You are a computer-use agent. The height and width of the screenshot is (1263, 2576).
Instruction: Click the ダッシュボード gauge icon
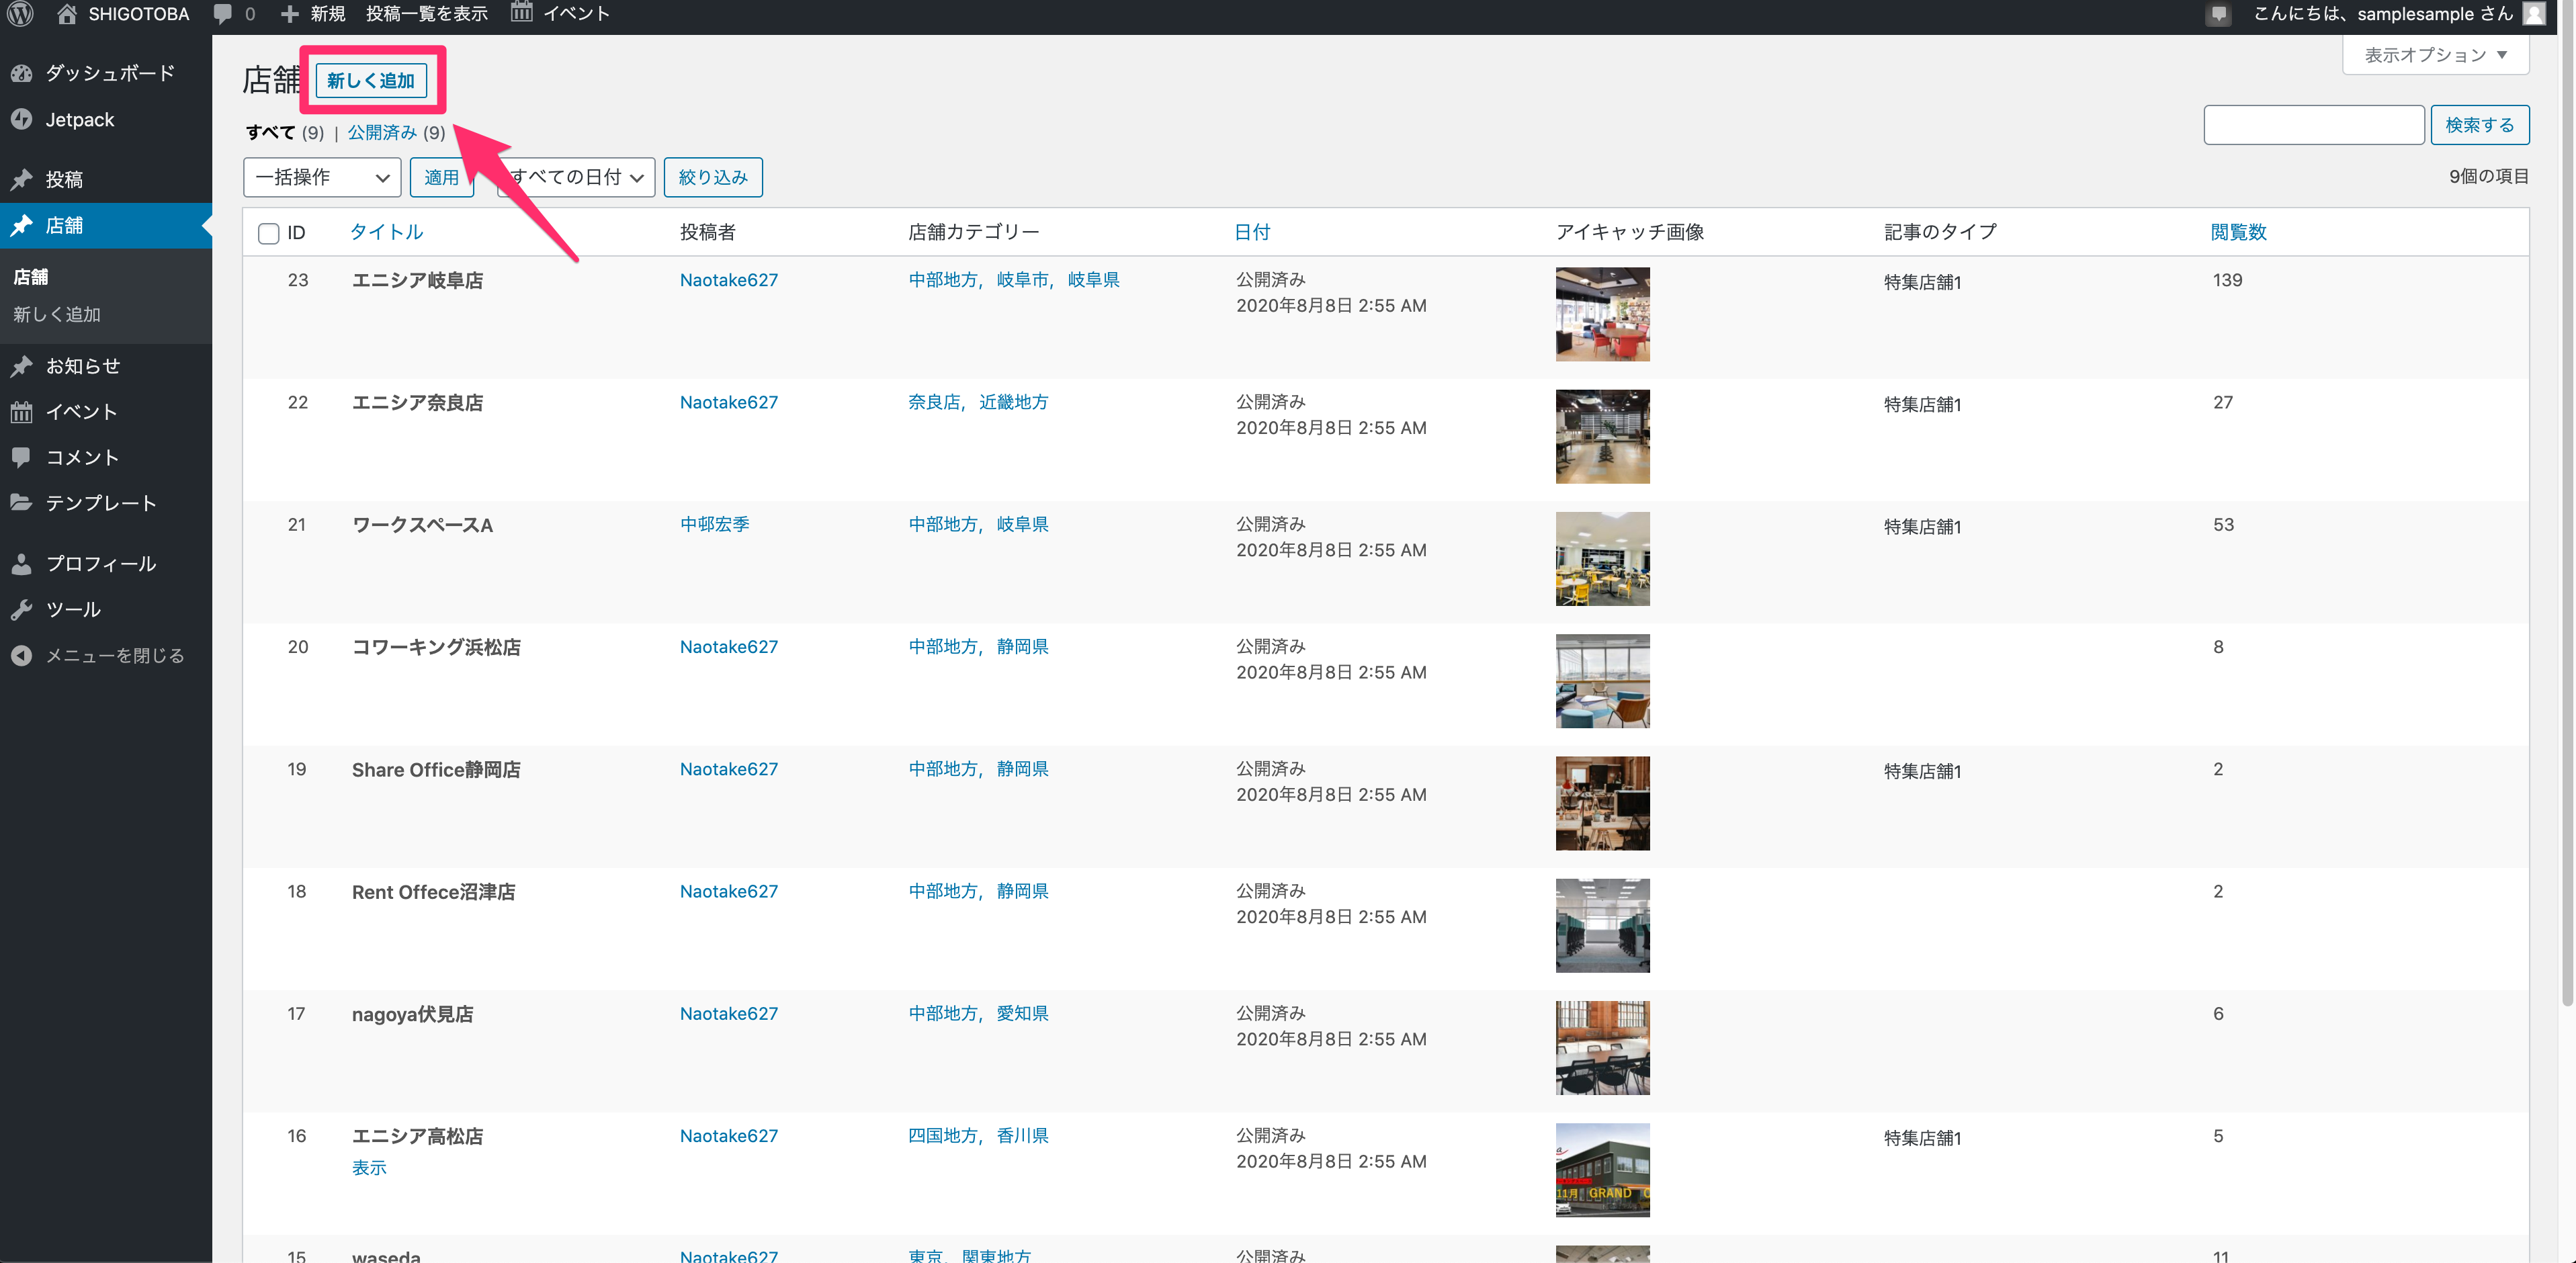21,73
